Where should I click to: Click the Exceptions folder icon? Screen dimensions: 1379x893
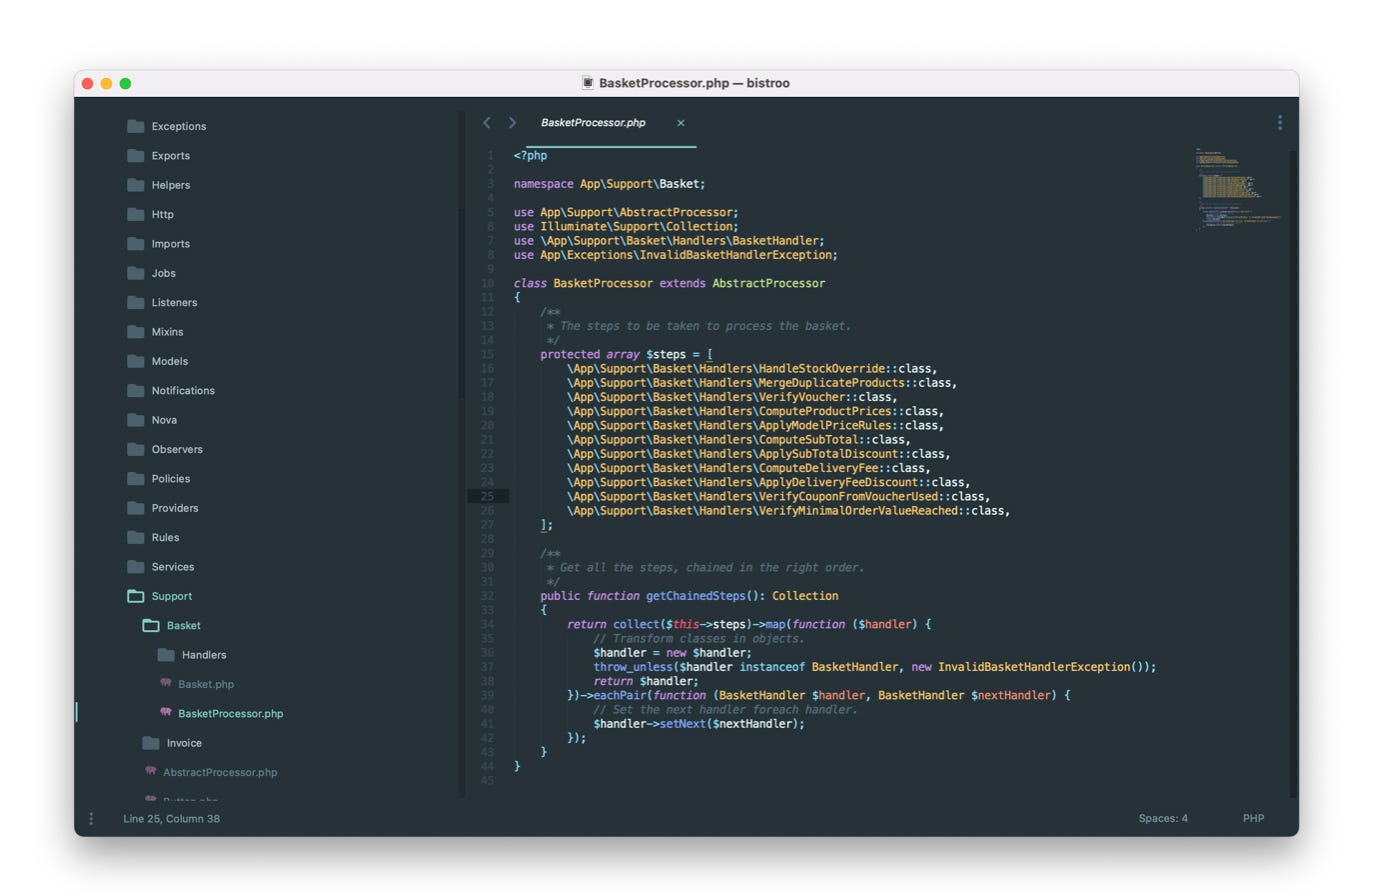coord(136,126)
